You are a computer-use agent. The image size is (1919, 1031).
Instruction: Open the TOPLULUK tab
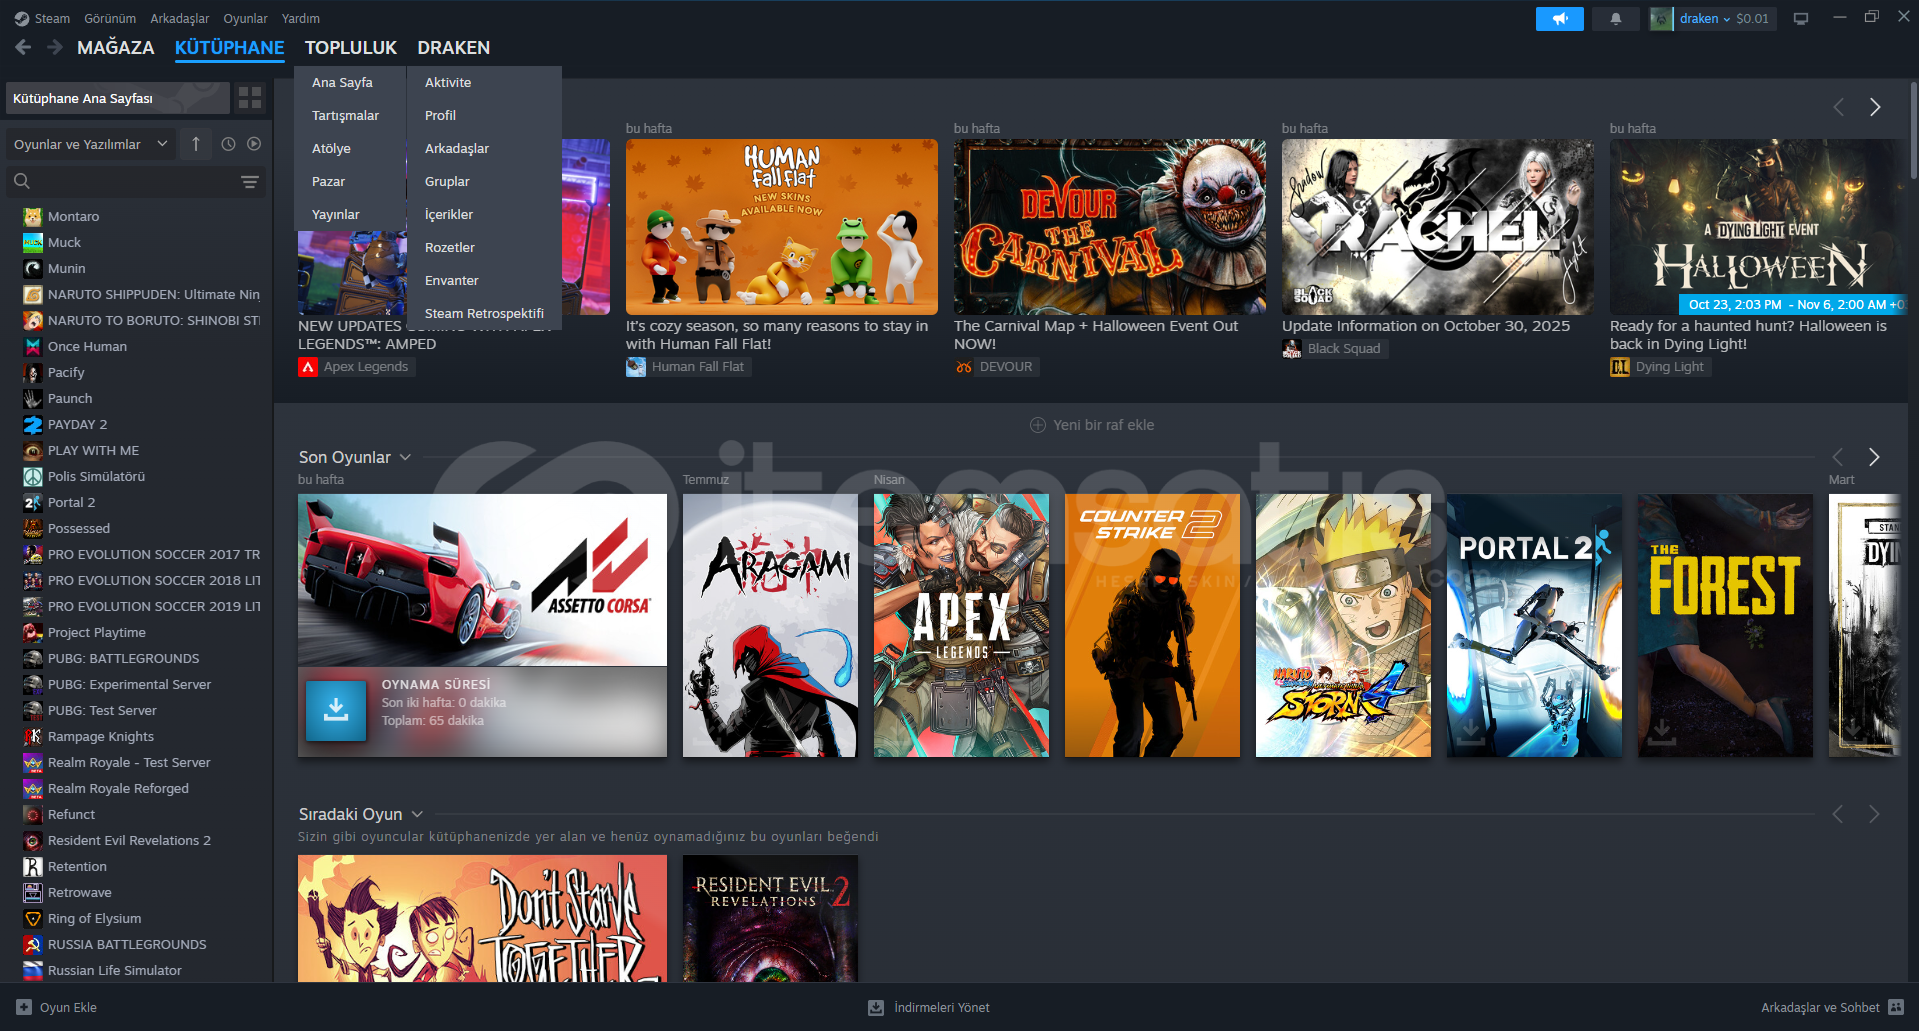pyautogui.click(x=351, y=48)
